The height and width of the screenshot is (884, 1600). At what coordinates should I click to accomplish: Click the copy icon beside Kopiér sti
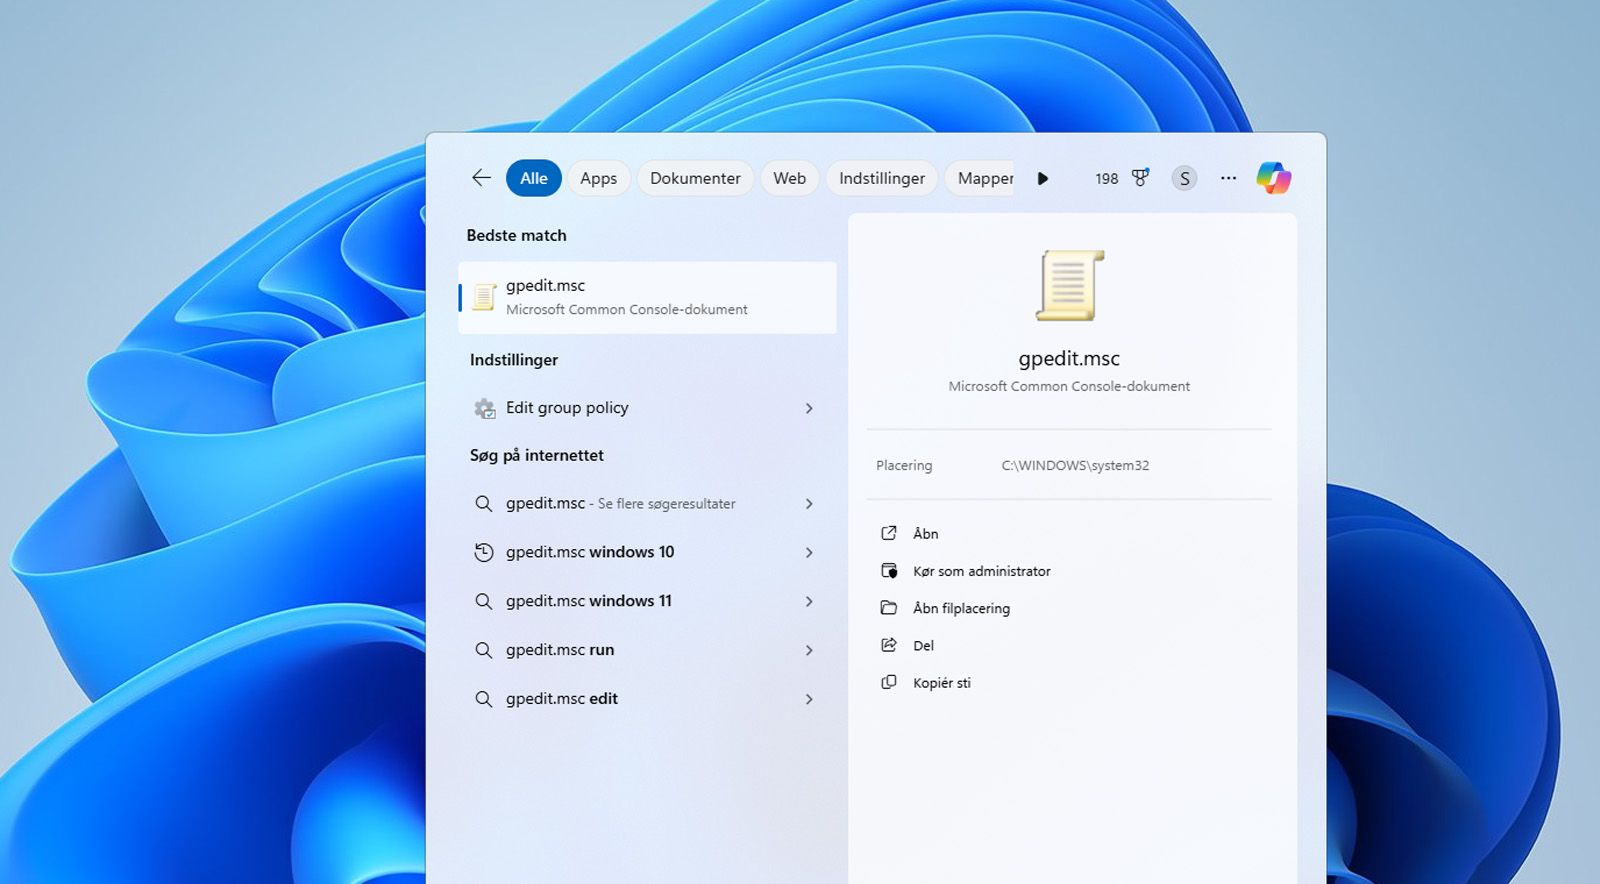click(x=889, y=683)
